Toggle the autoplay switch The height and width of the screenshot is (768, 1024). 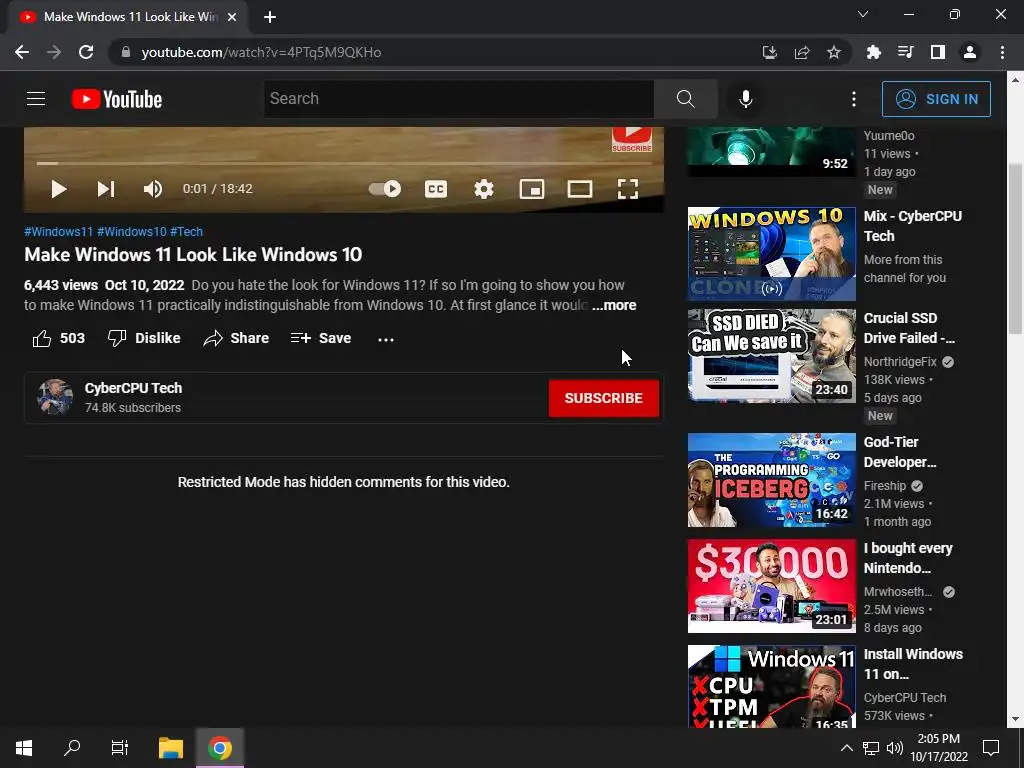point(385,189)
